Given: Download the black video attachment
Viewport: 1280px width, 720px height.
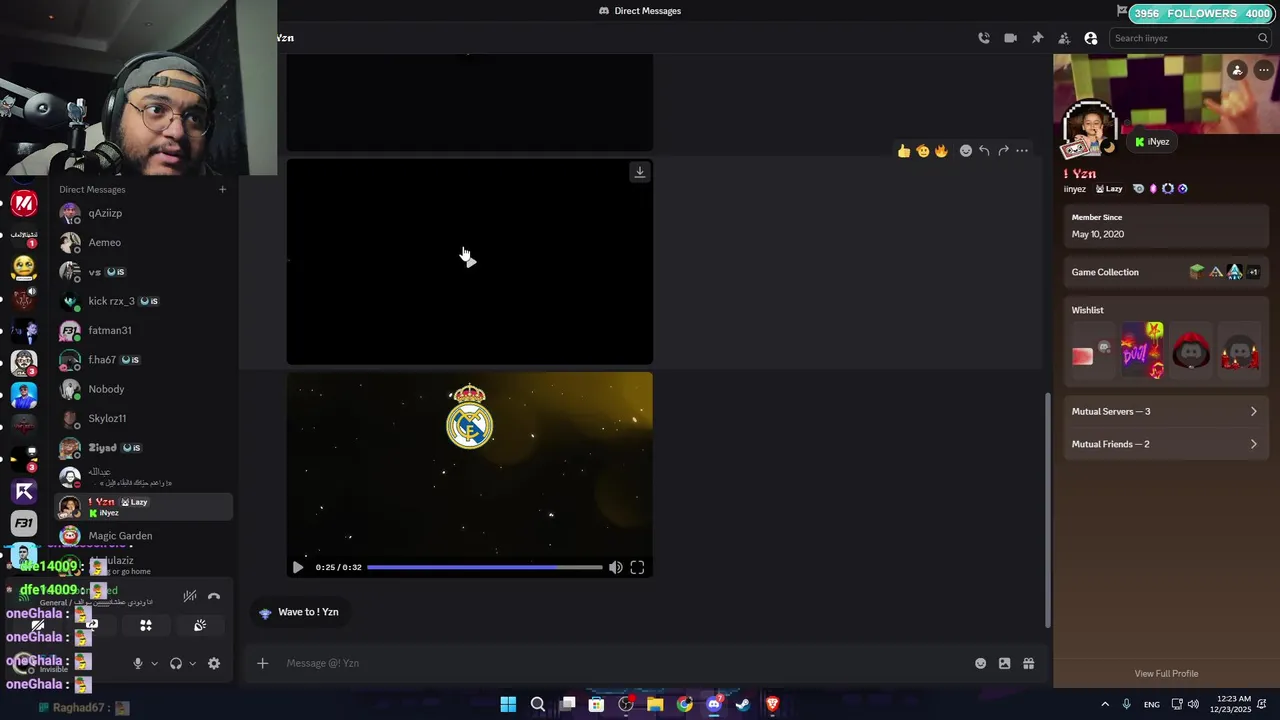Looking at the screenshot, I should 640,172.
